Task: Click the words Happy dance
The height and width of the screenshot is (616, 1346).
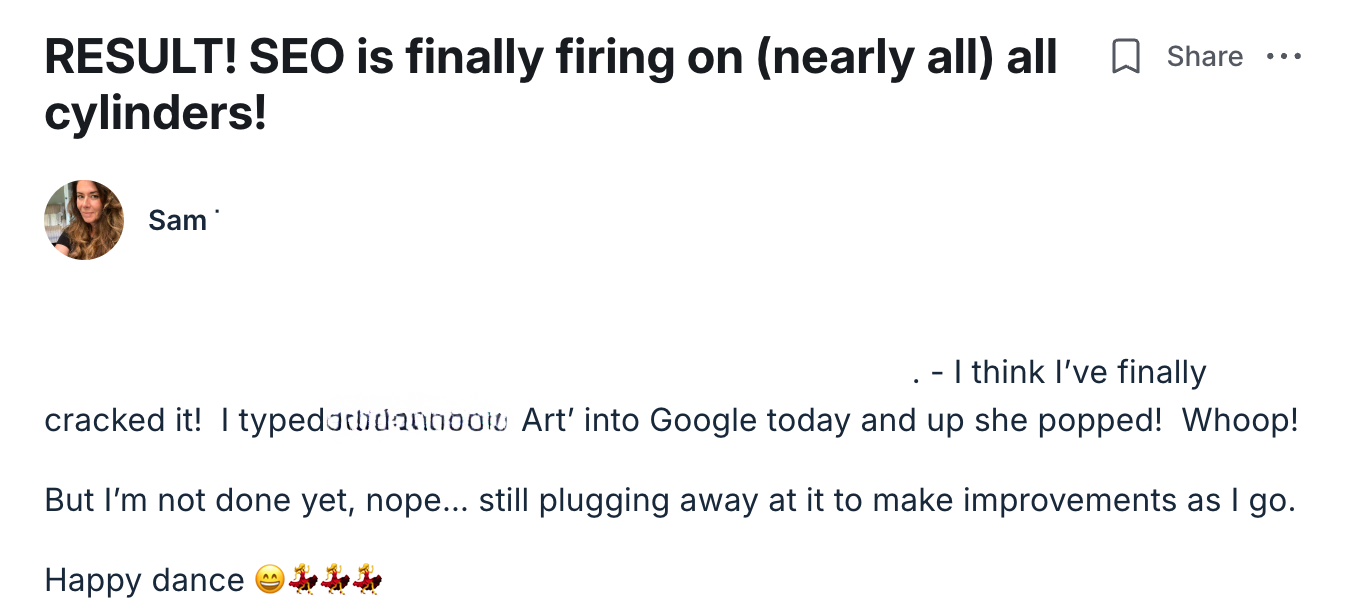Action: (144, 580)
